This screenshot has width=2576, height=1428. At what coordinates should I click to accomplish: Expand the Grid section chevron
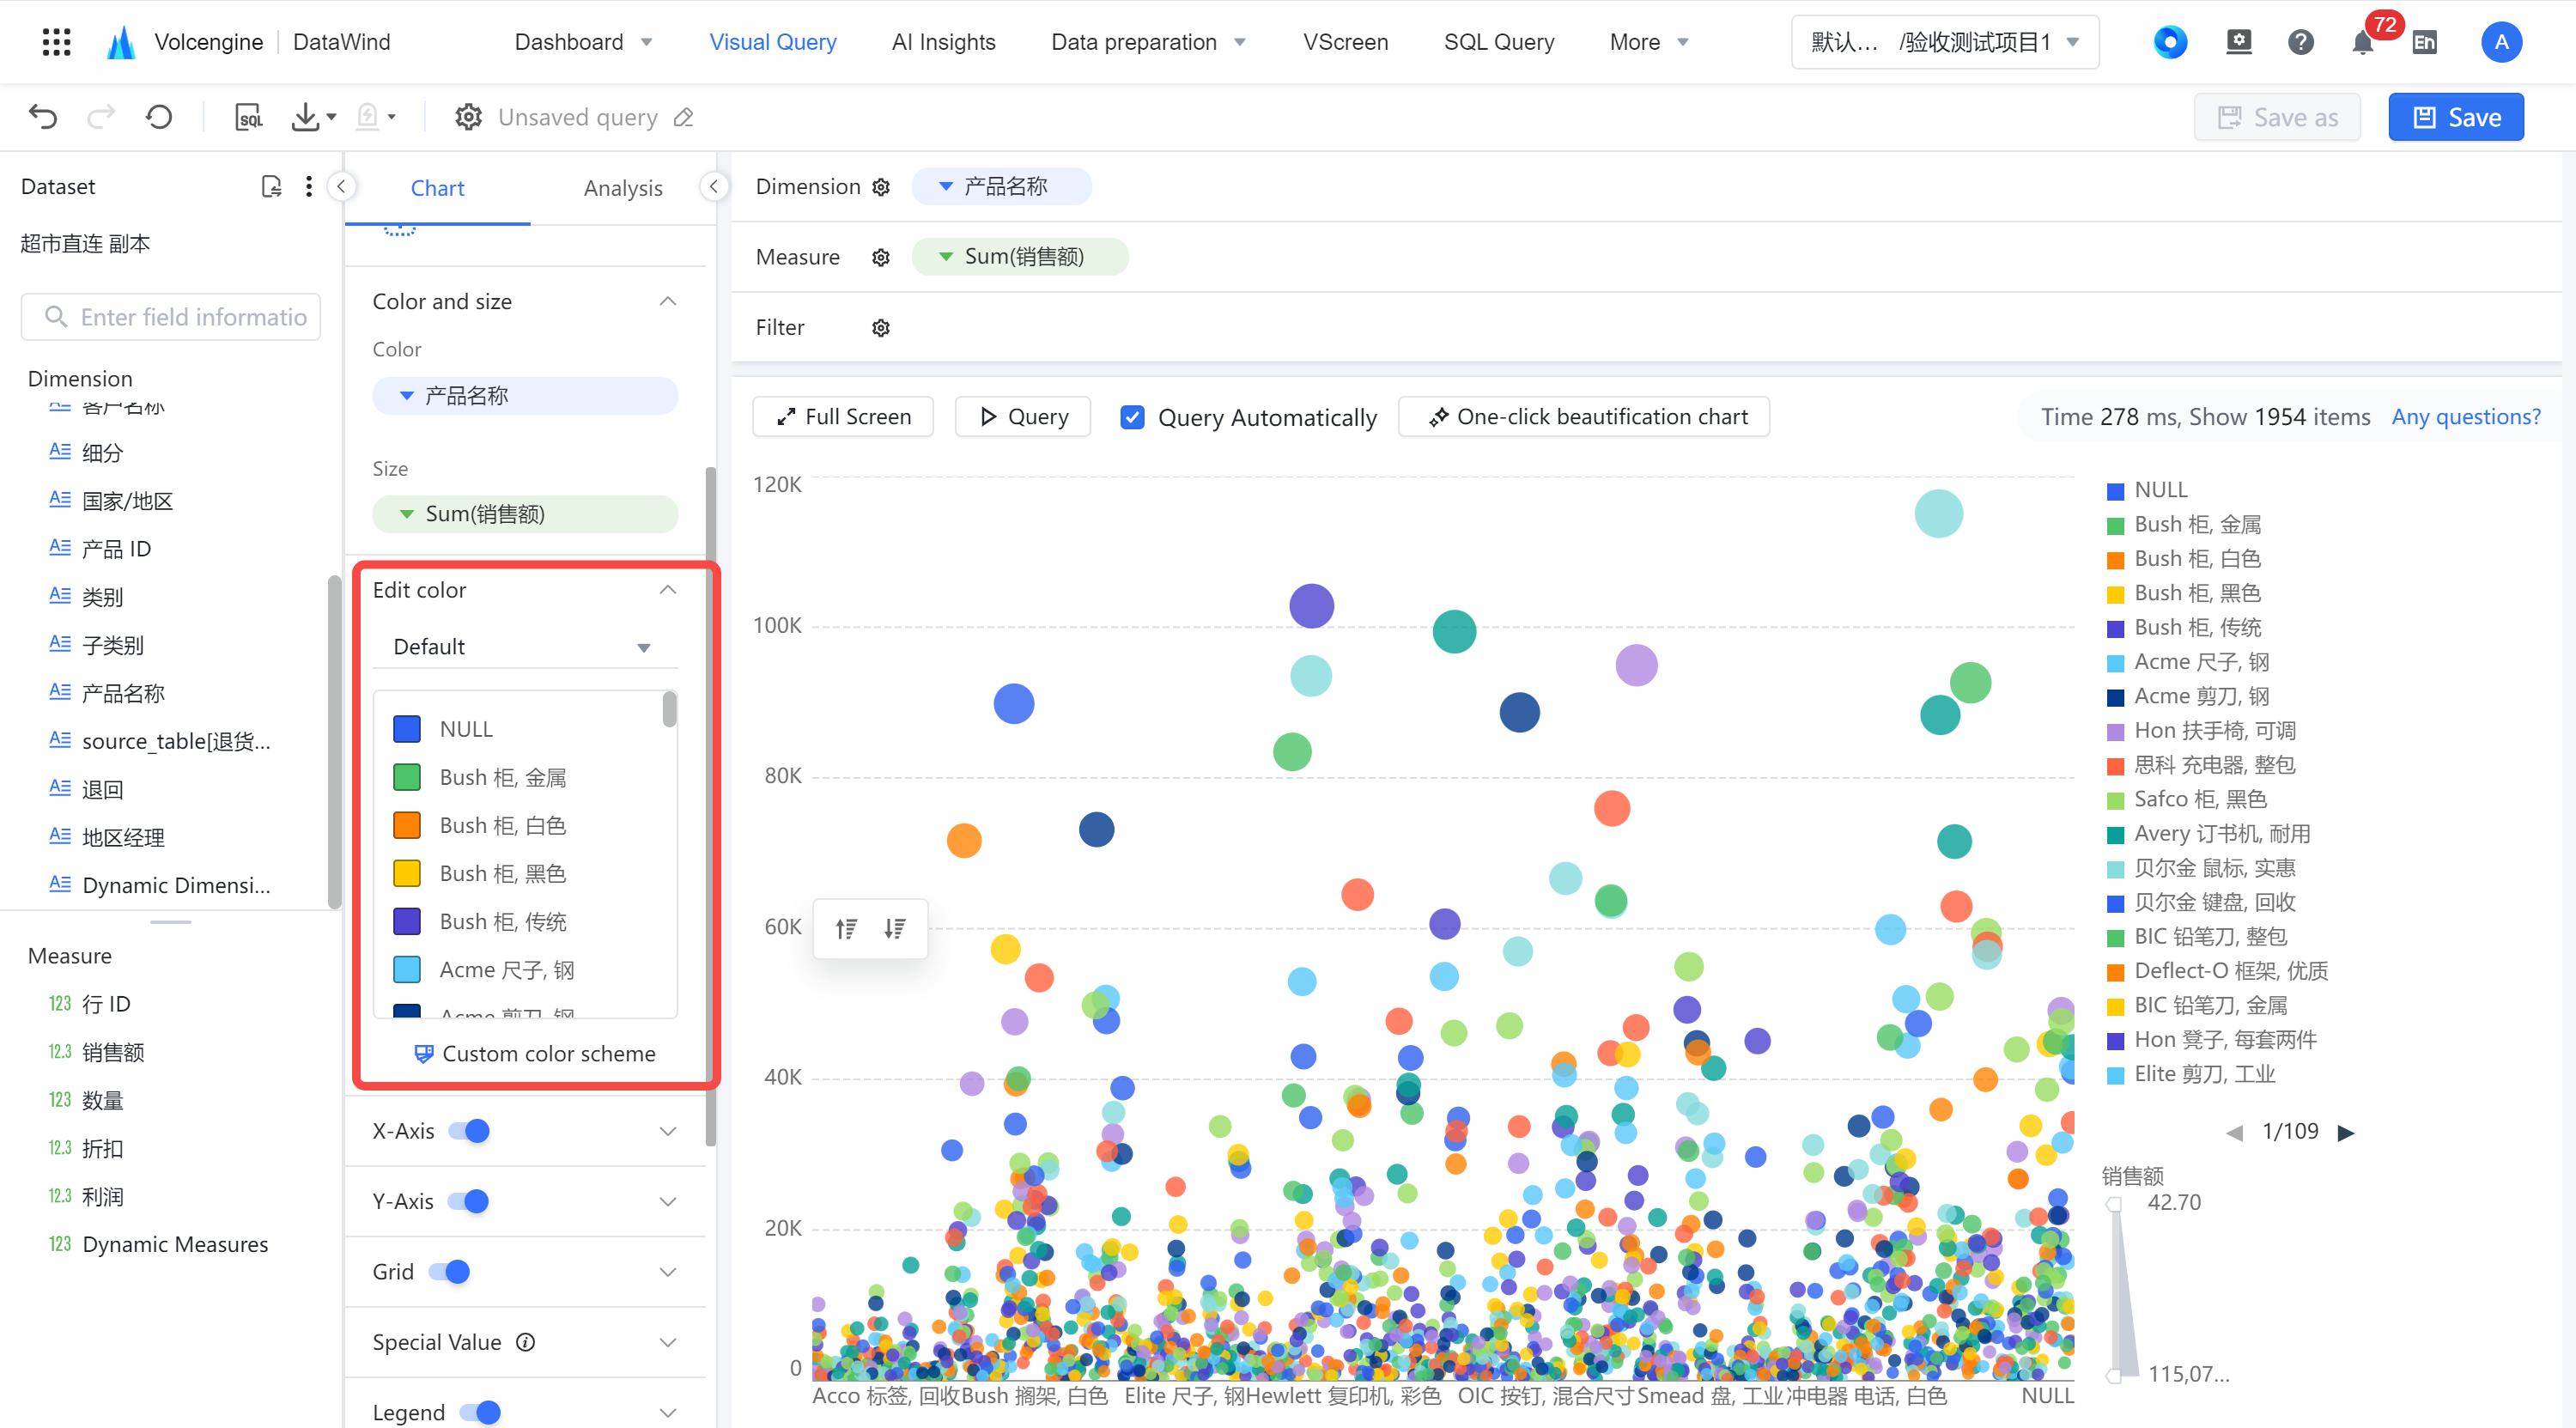coord(668,1272)
